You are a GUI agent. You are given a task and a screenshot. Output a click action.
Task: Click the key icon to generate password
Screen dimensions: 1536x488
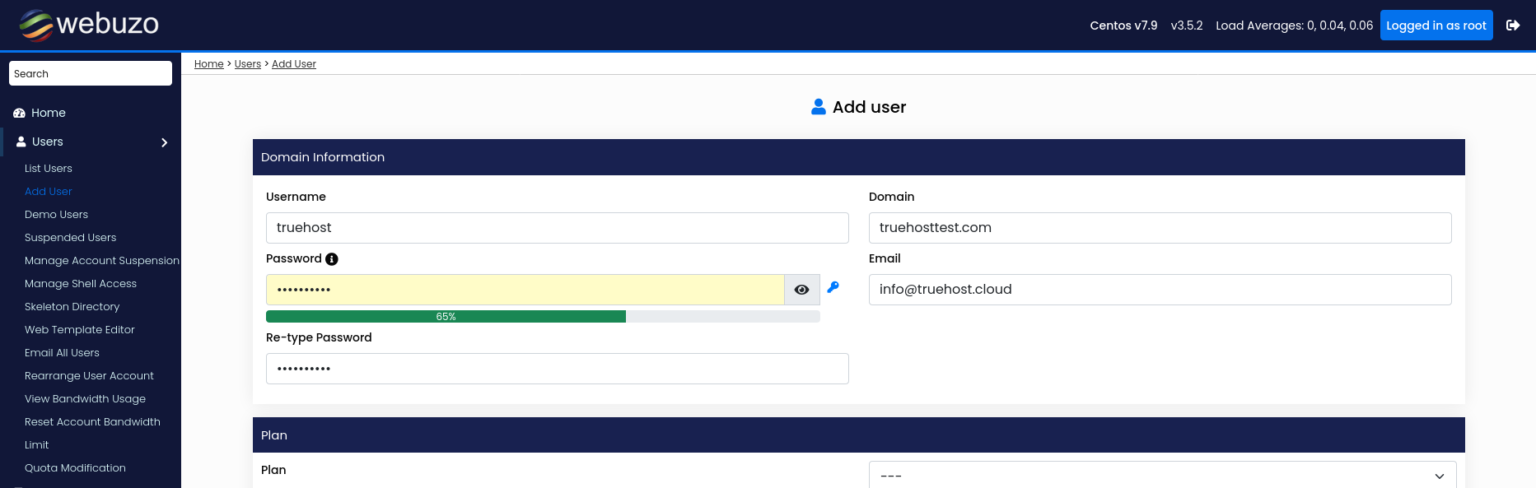click(833, 288)
